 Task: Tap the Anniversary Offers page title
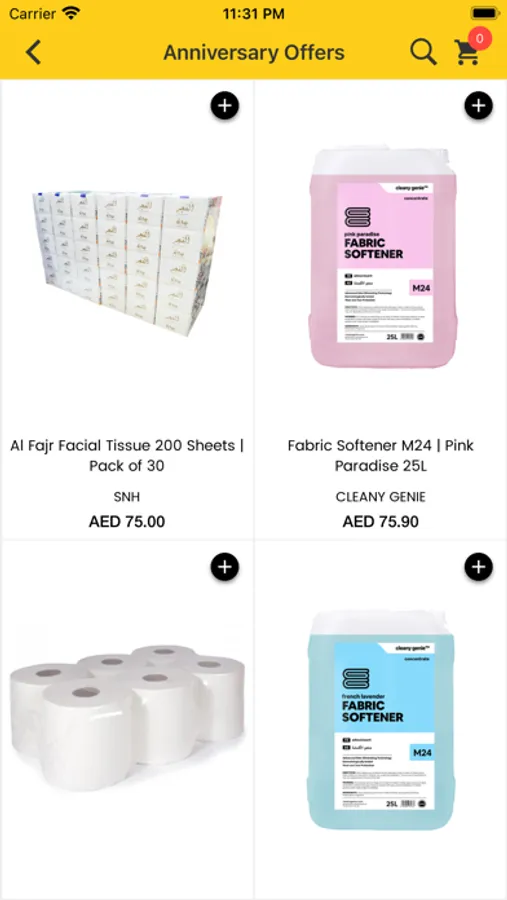(x=254, y=53)
